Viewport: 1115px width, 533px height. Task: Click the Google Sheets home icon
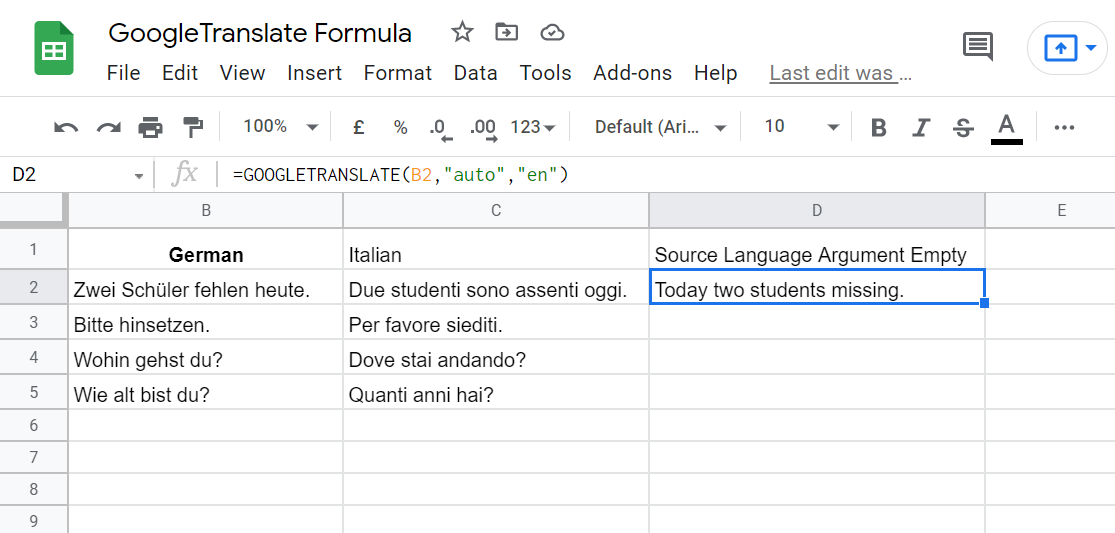[54, 48]
